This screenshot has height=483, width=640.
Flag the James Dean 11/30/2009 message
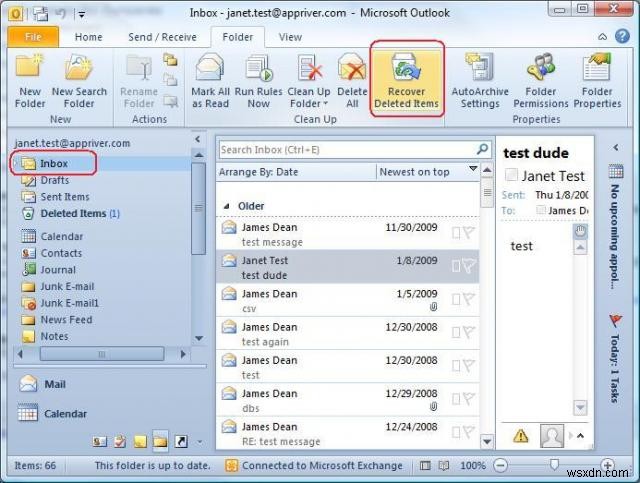[x=469, y=233]
